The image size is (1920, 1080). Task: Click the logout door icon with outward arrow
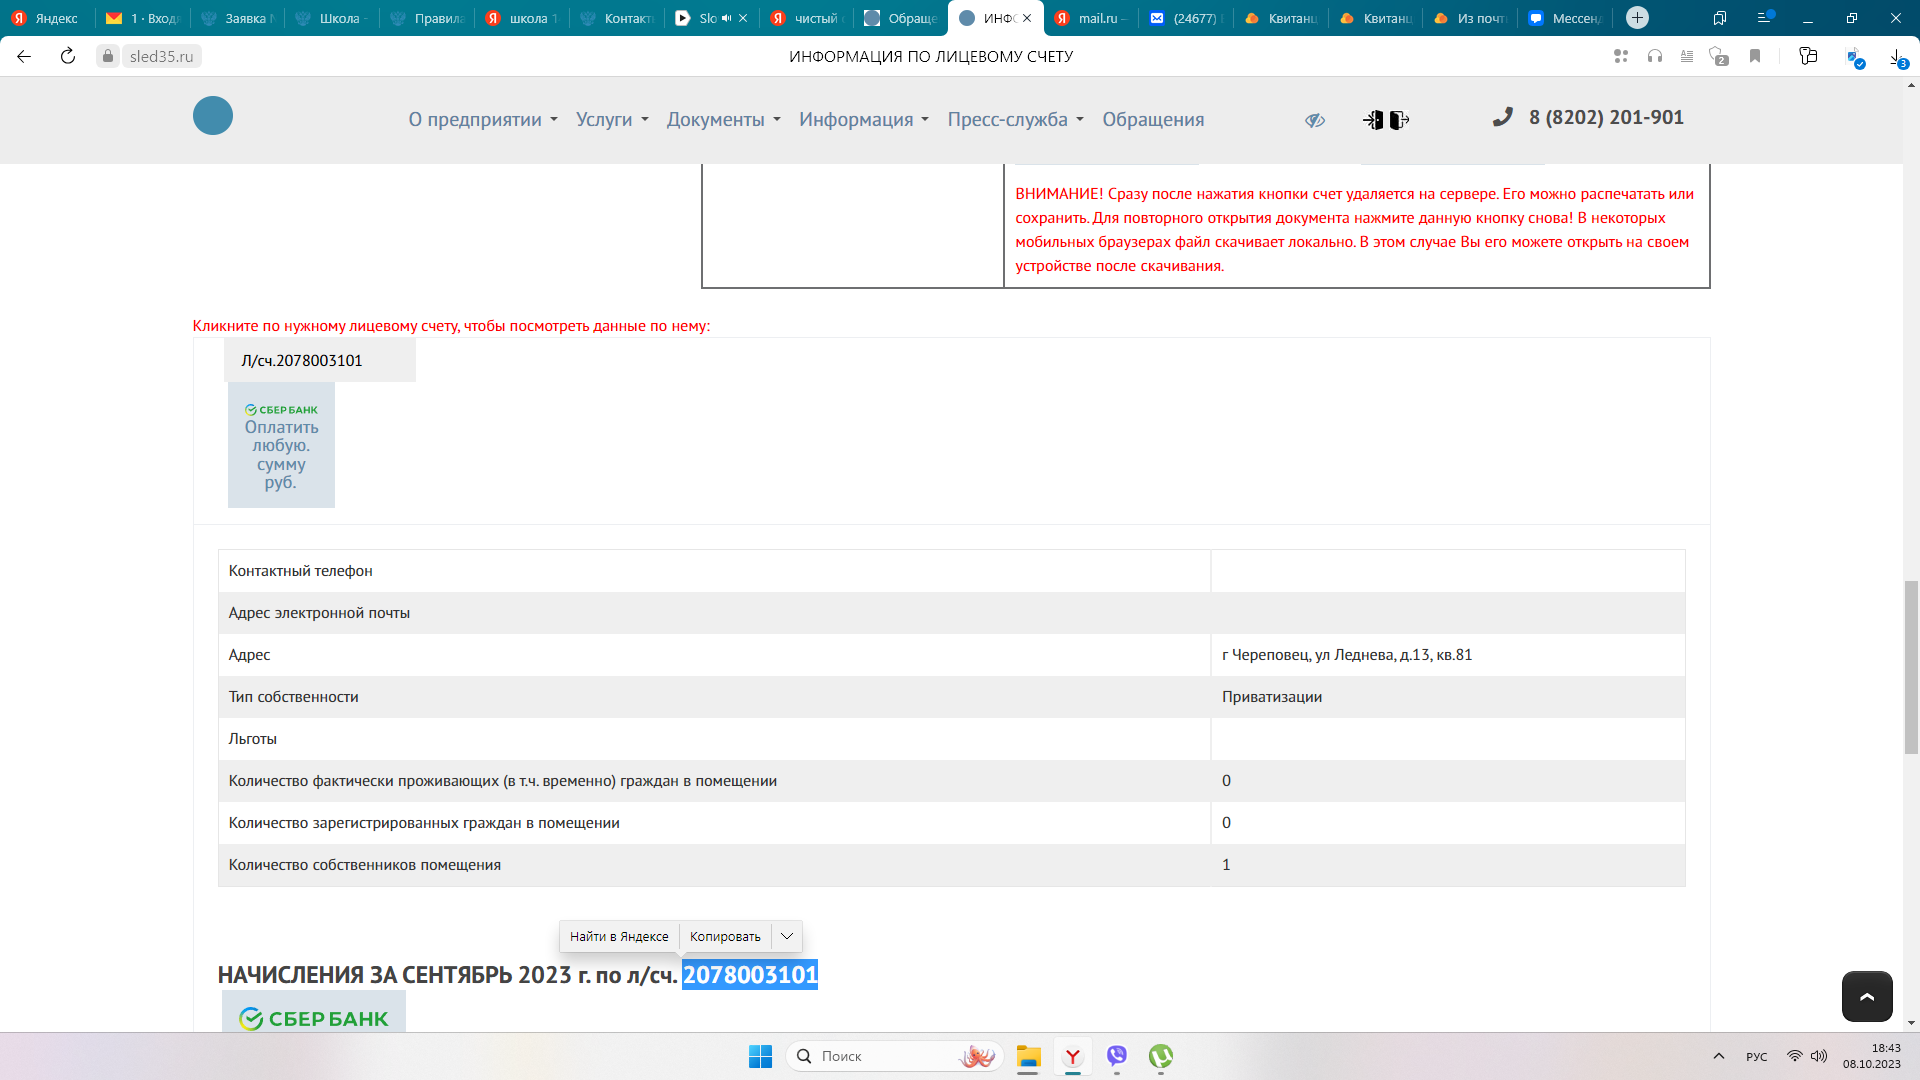coord(1399,120)
